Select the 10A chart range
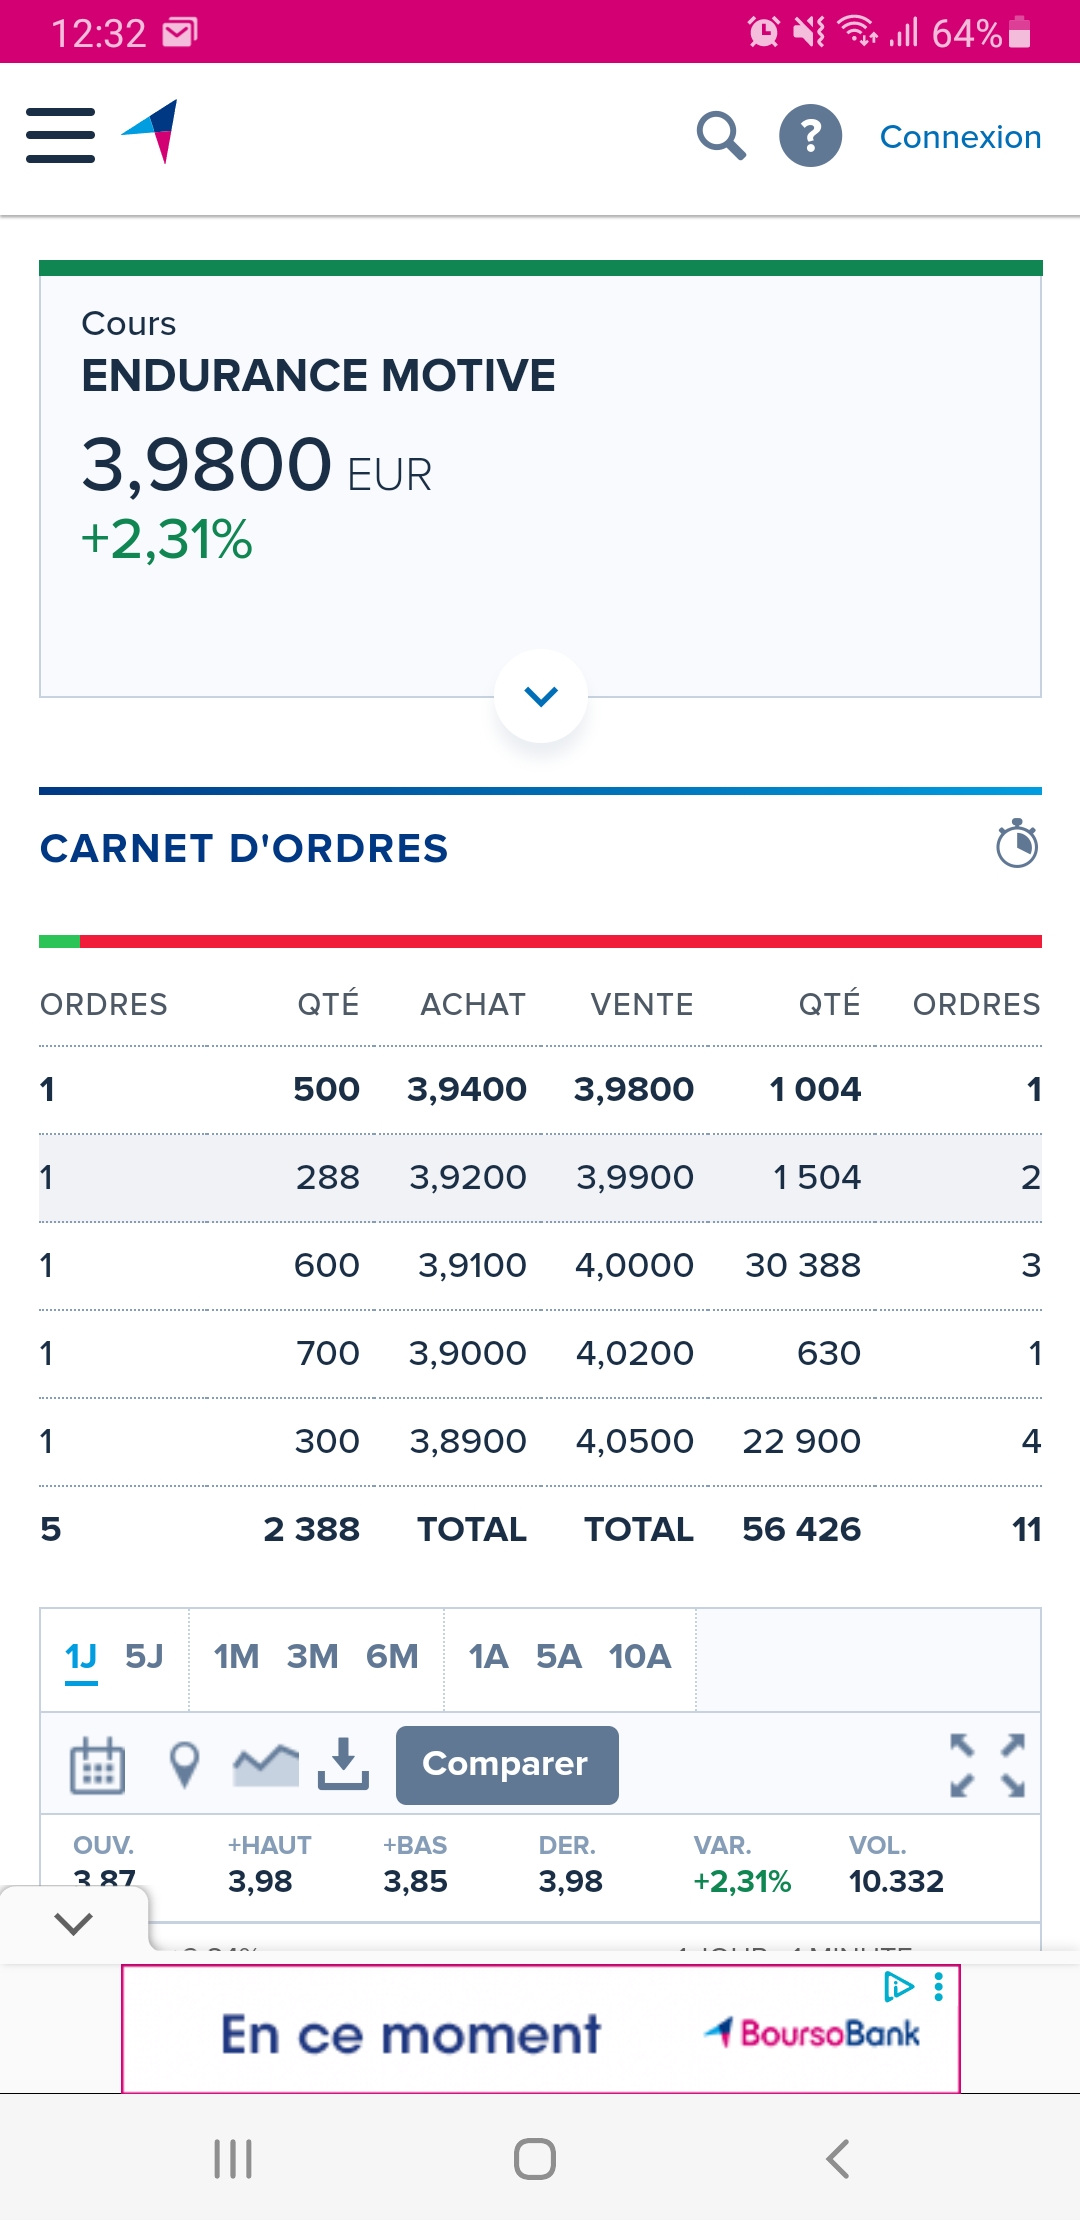The image size is (1080, 2220). 640,1657
